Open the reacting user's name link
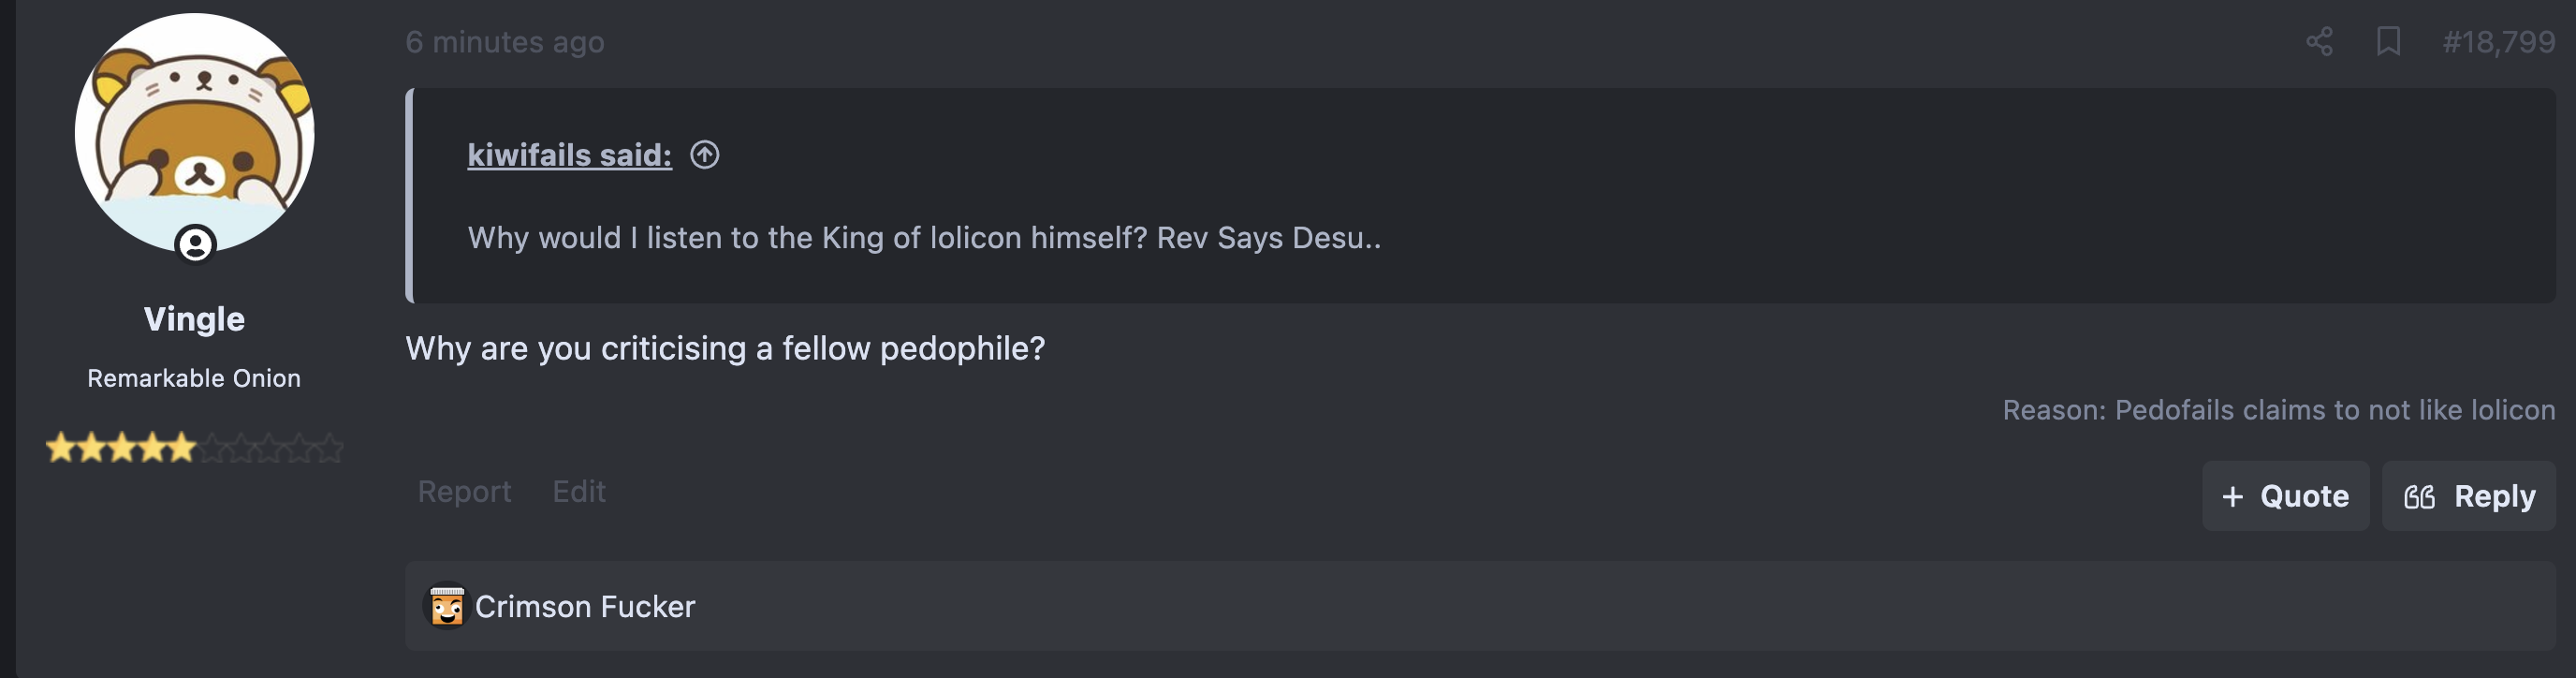 click(585, 607)
